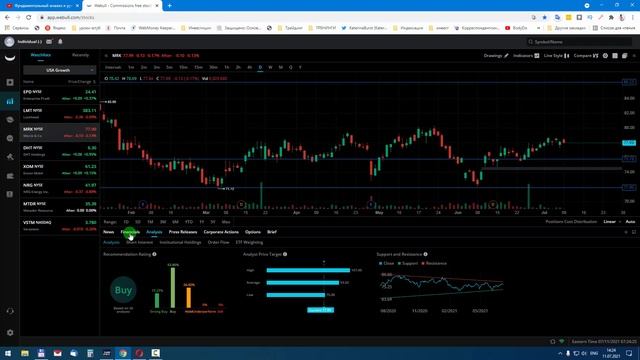Open the Drawings pencil tool
Image resolution: width=640 pixels, height=360 pixels.
tap(496, 56)
